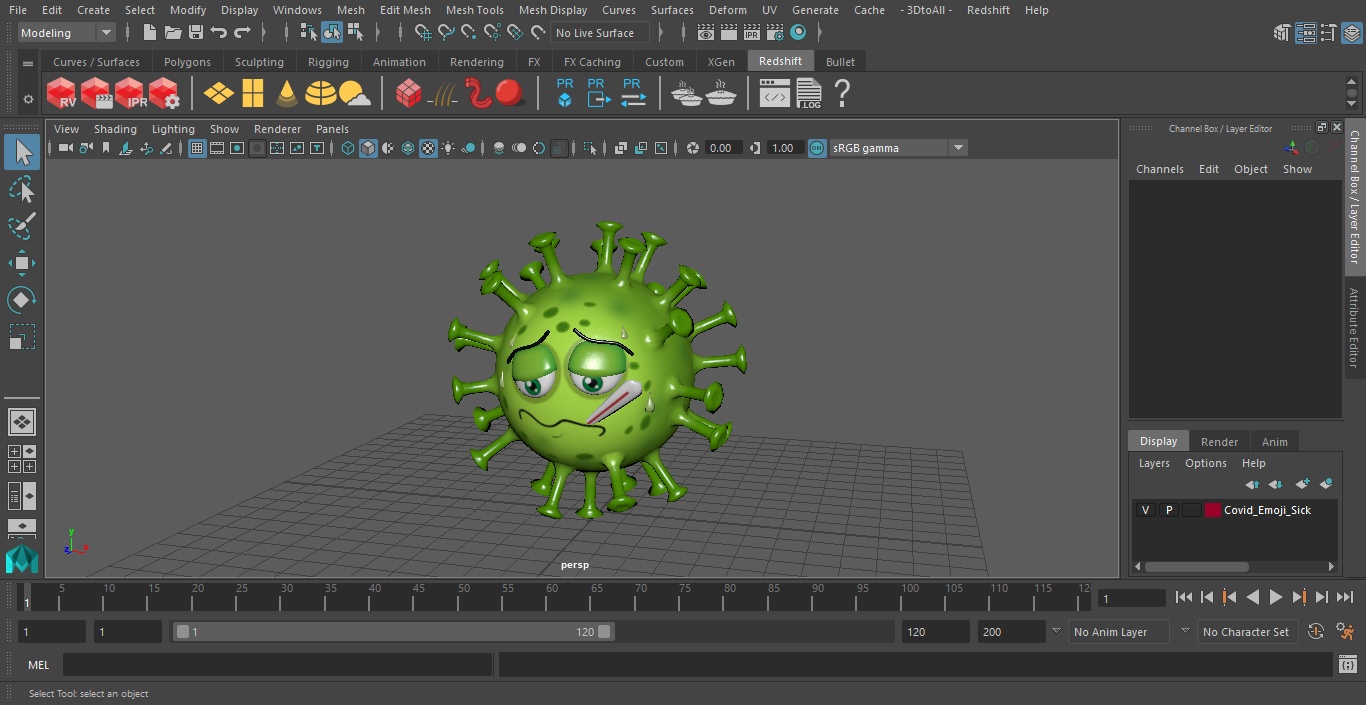Create Redshift area light diamond-panels icon
The width and height of the screenshot is (1366, 705).
[x=218, y=94]
